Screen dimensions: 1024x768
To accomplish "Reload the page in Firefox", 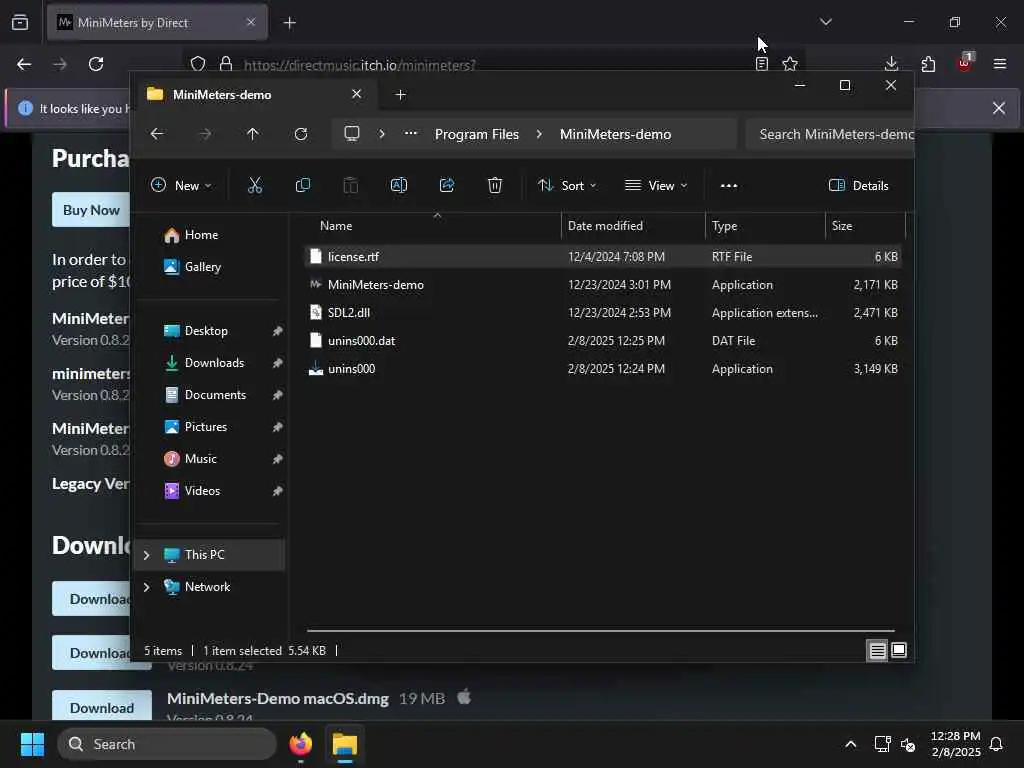I will (x=96, y=64).
